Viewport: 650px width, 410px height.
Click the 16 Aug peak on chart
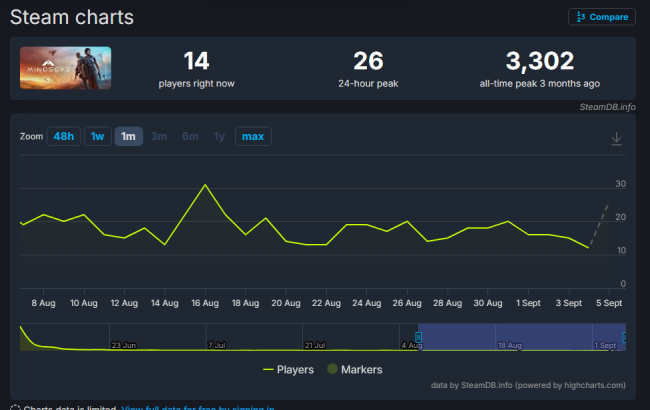205,185
